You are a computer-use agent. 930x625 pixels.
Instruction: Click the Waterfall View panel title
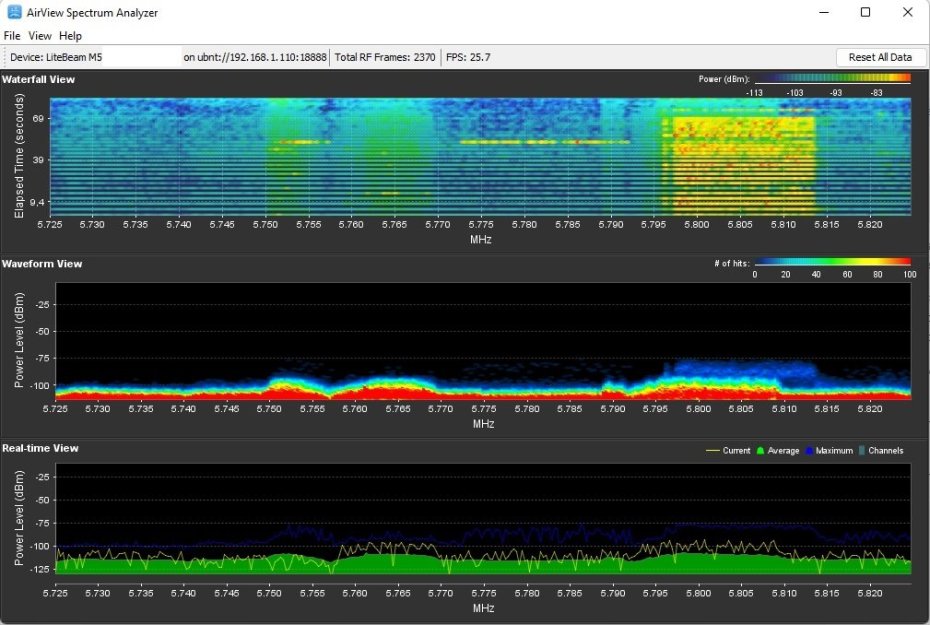click(39, 79)
